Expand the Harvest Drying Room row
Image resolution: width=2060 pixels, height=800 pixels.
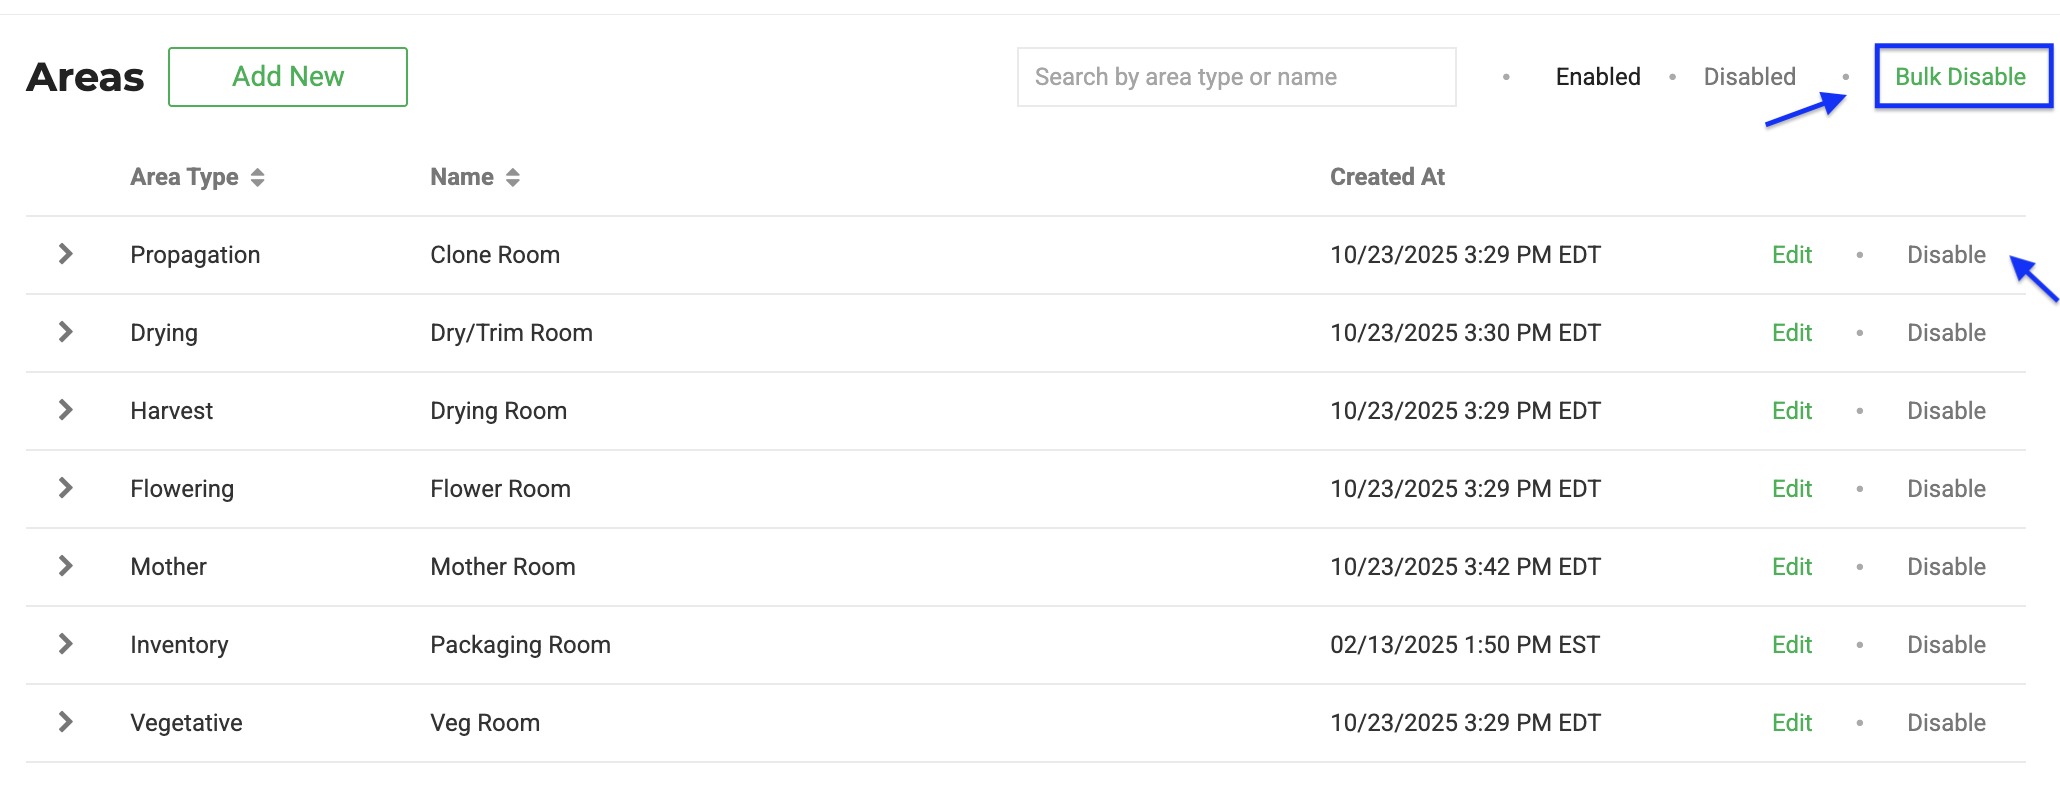66,410
